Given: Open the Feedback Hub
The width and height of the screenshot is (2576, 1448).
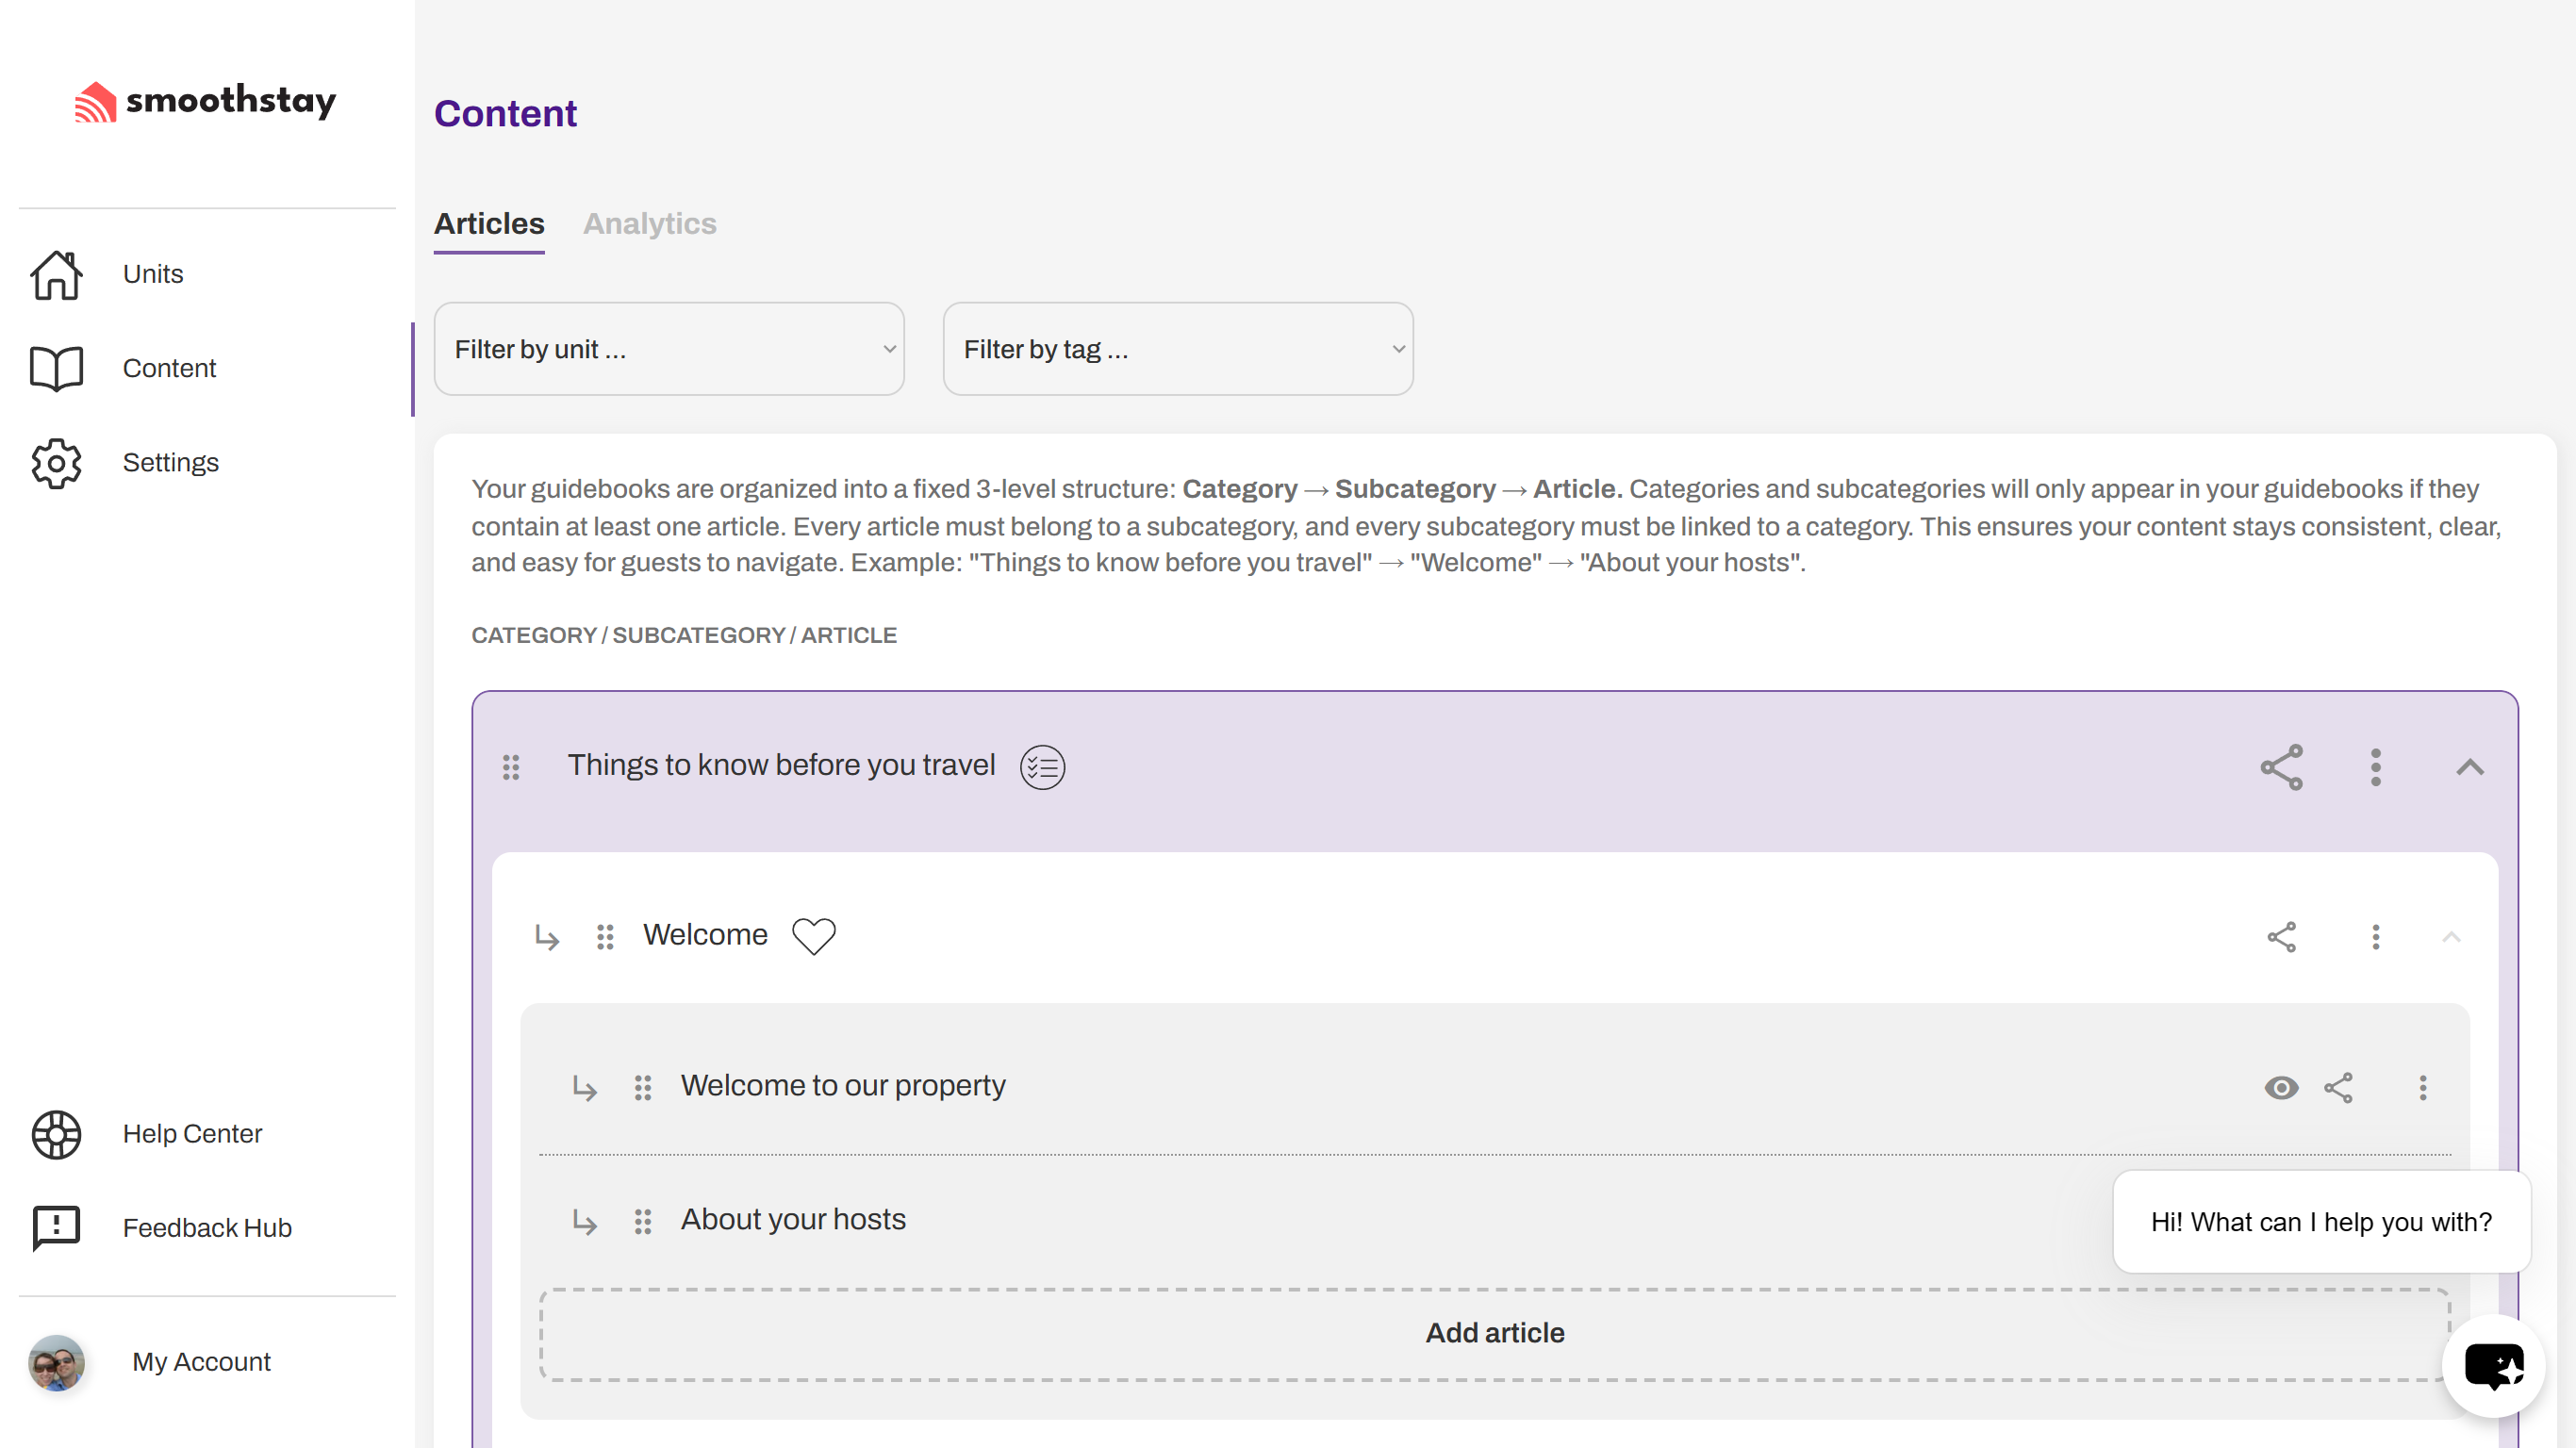Looking at the screenshot, I should (207, 1228).
